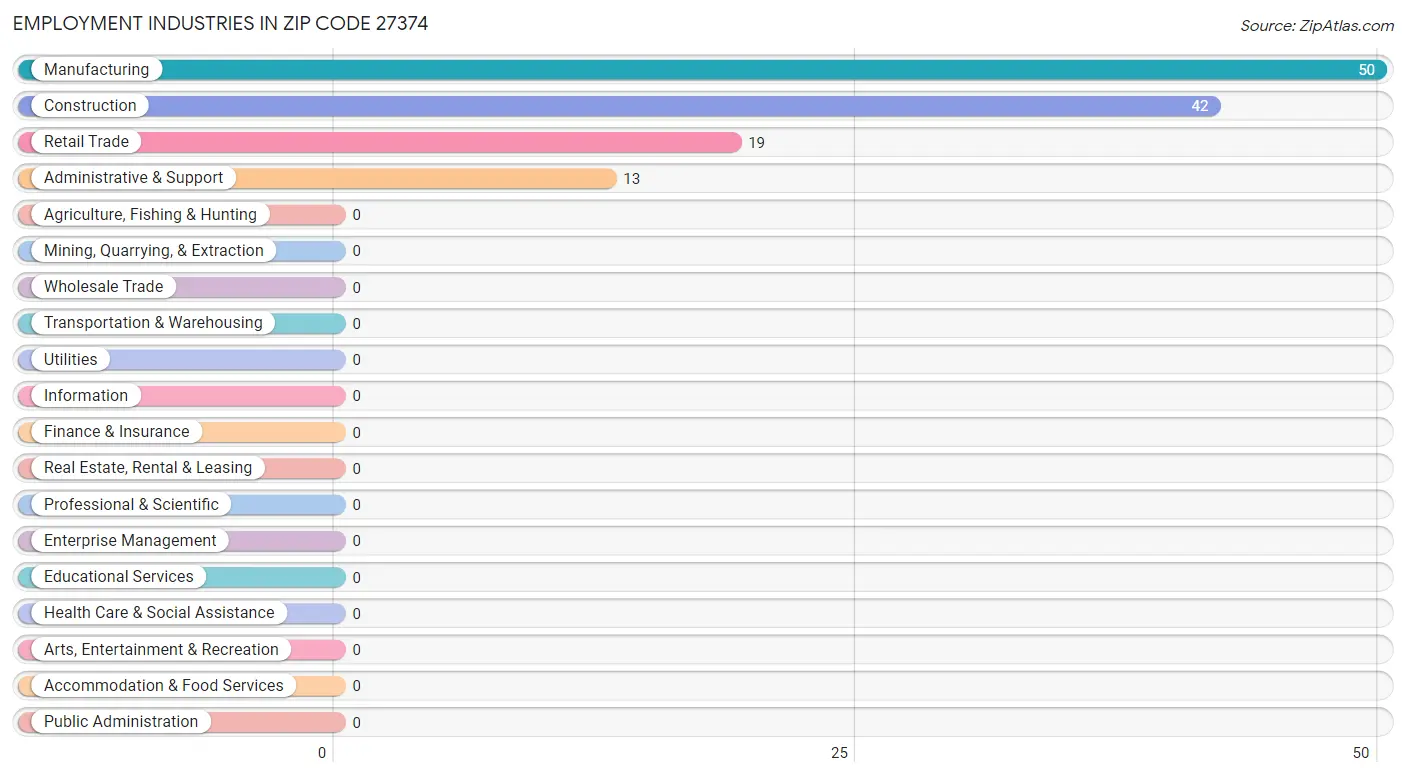1406x777 pixels.
Task: Click the Administrative & Support label
Action: coord(133,177)
